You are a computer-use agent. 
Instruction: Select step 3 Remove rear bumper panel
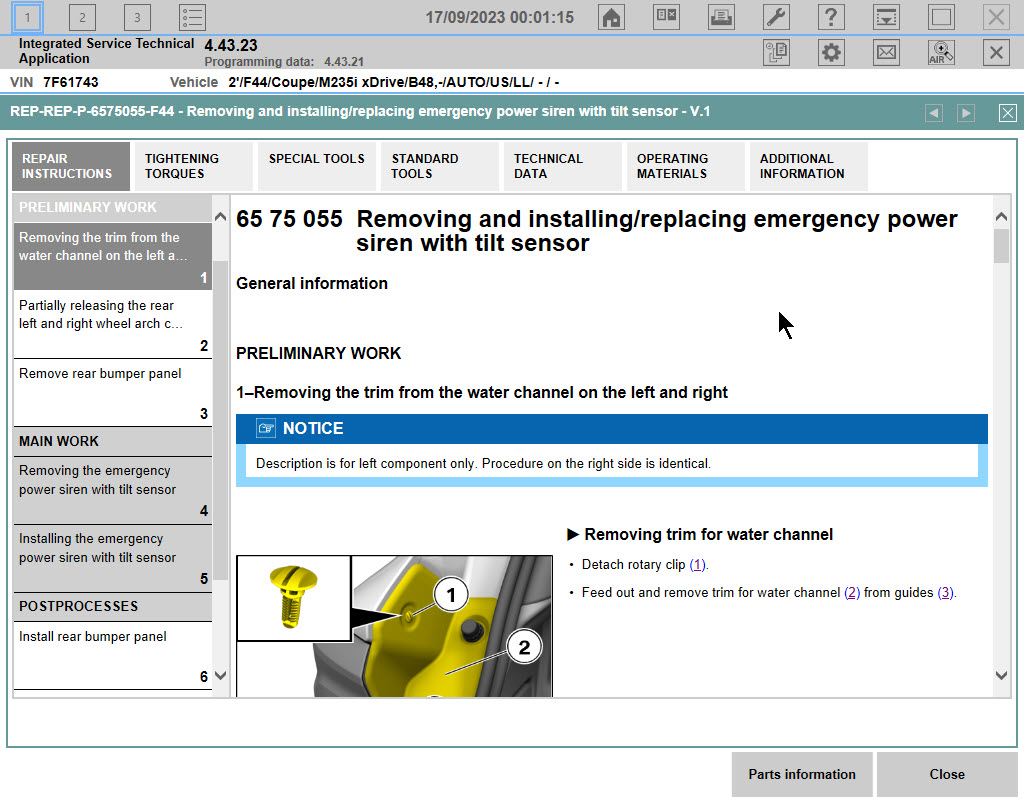[x=112, y=392]
